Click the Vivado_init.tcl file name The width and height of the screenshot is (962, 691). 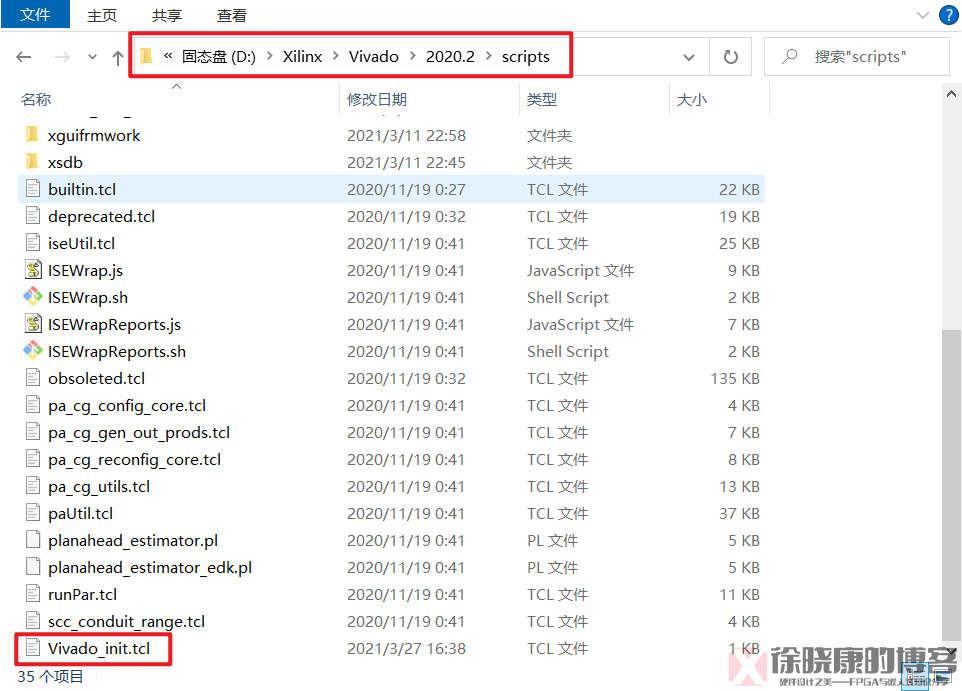point(99,649)
